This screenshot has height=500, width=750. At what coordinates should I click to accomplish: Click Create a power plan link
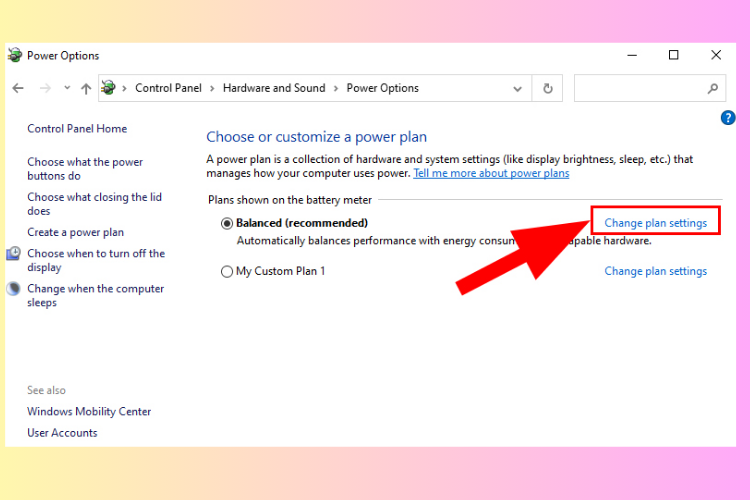click(76, 232)
